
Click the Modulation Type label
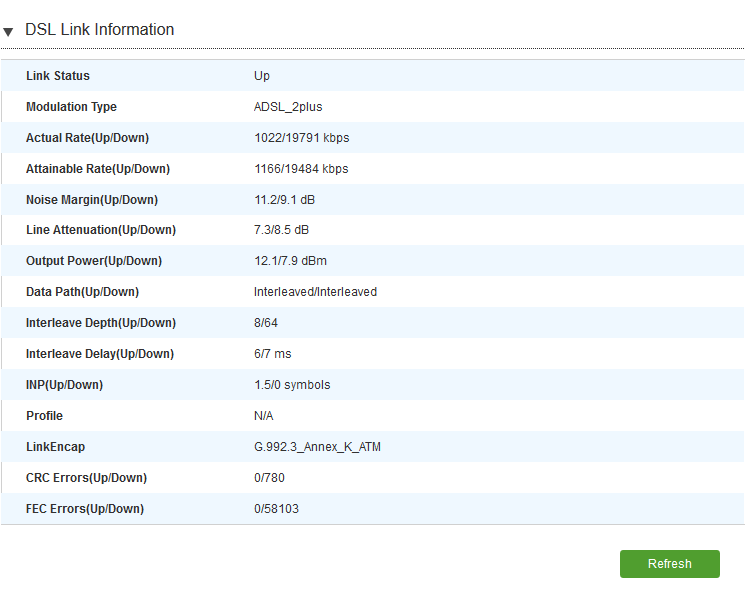pos(71,107)
